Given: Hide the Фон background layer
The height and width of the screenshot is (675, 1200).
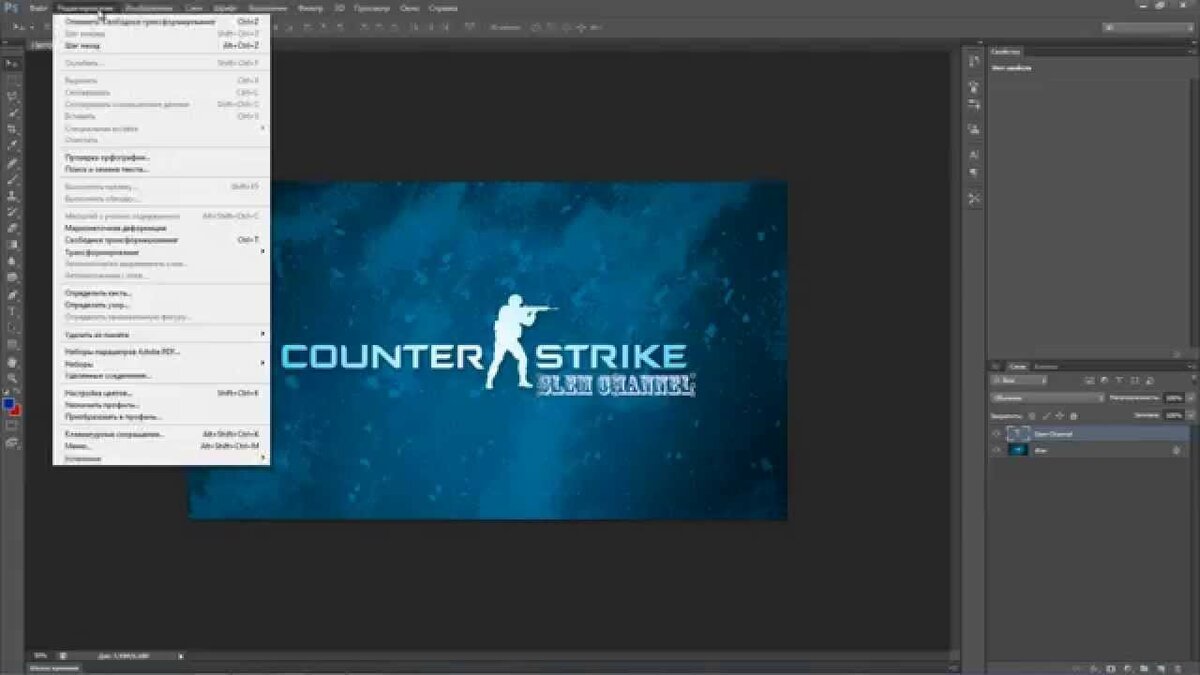Looking at the screenshot, I should click(996, 450).
